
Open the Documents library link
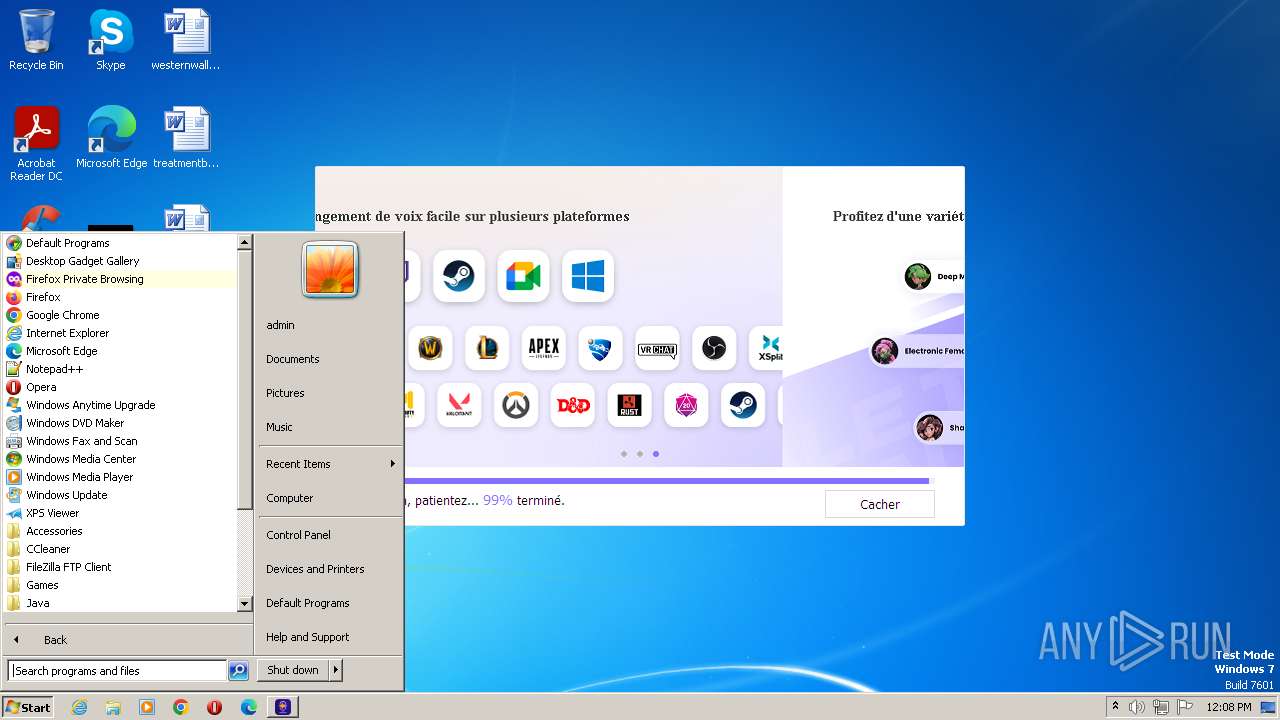point(330,359)
